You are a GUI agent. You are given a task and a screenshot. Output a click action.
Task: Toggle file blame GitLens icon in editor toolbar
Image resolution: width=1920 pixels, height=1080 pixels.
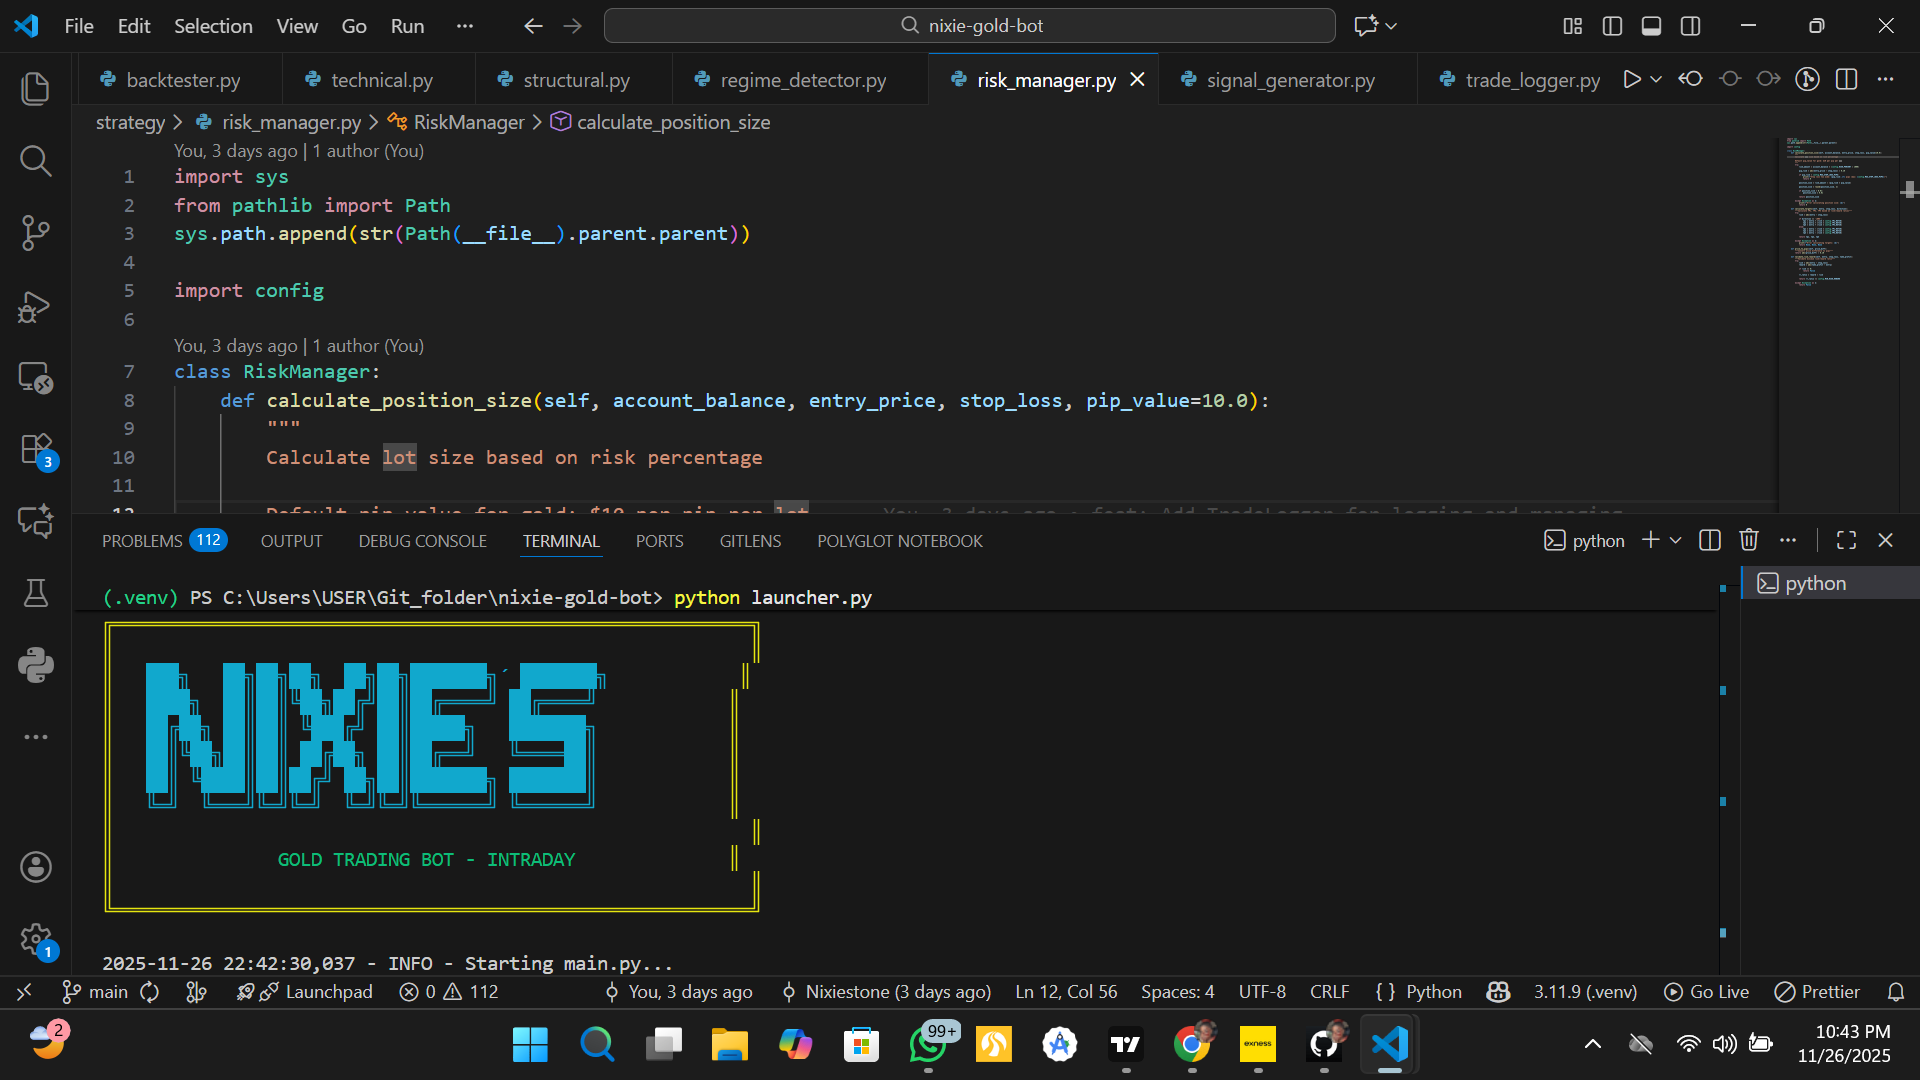pyautogui.click(x=1808, y=79)
